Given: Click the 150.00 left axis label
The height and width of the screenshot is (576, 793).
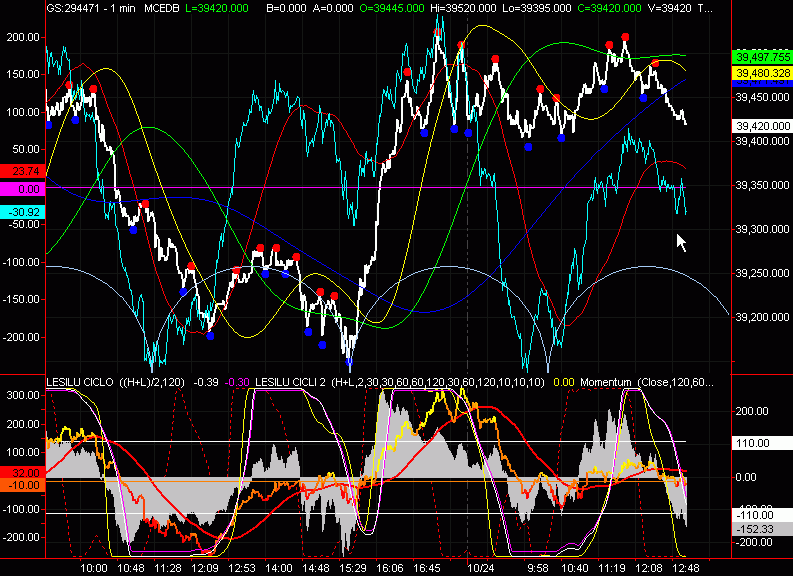Looking at the screenshot, I should coord(23,74).
